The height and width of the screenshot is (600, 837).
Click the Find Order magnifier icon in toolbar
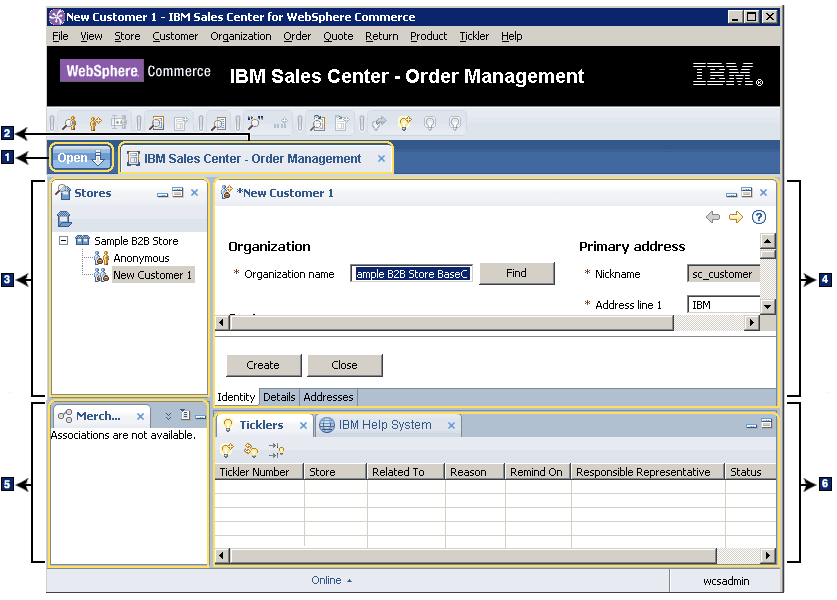coord(156,123)
